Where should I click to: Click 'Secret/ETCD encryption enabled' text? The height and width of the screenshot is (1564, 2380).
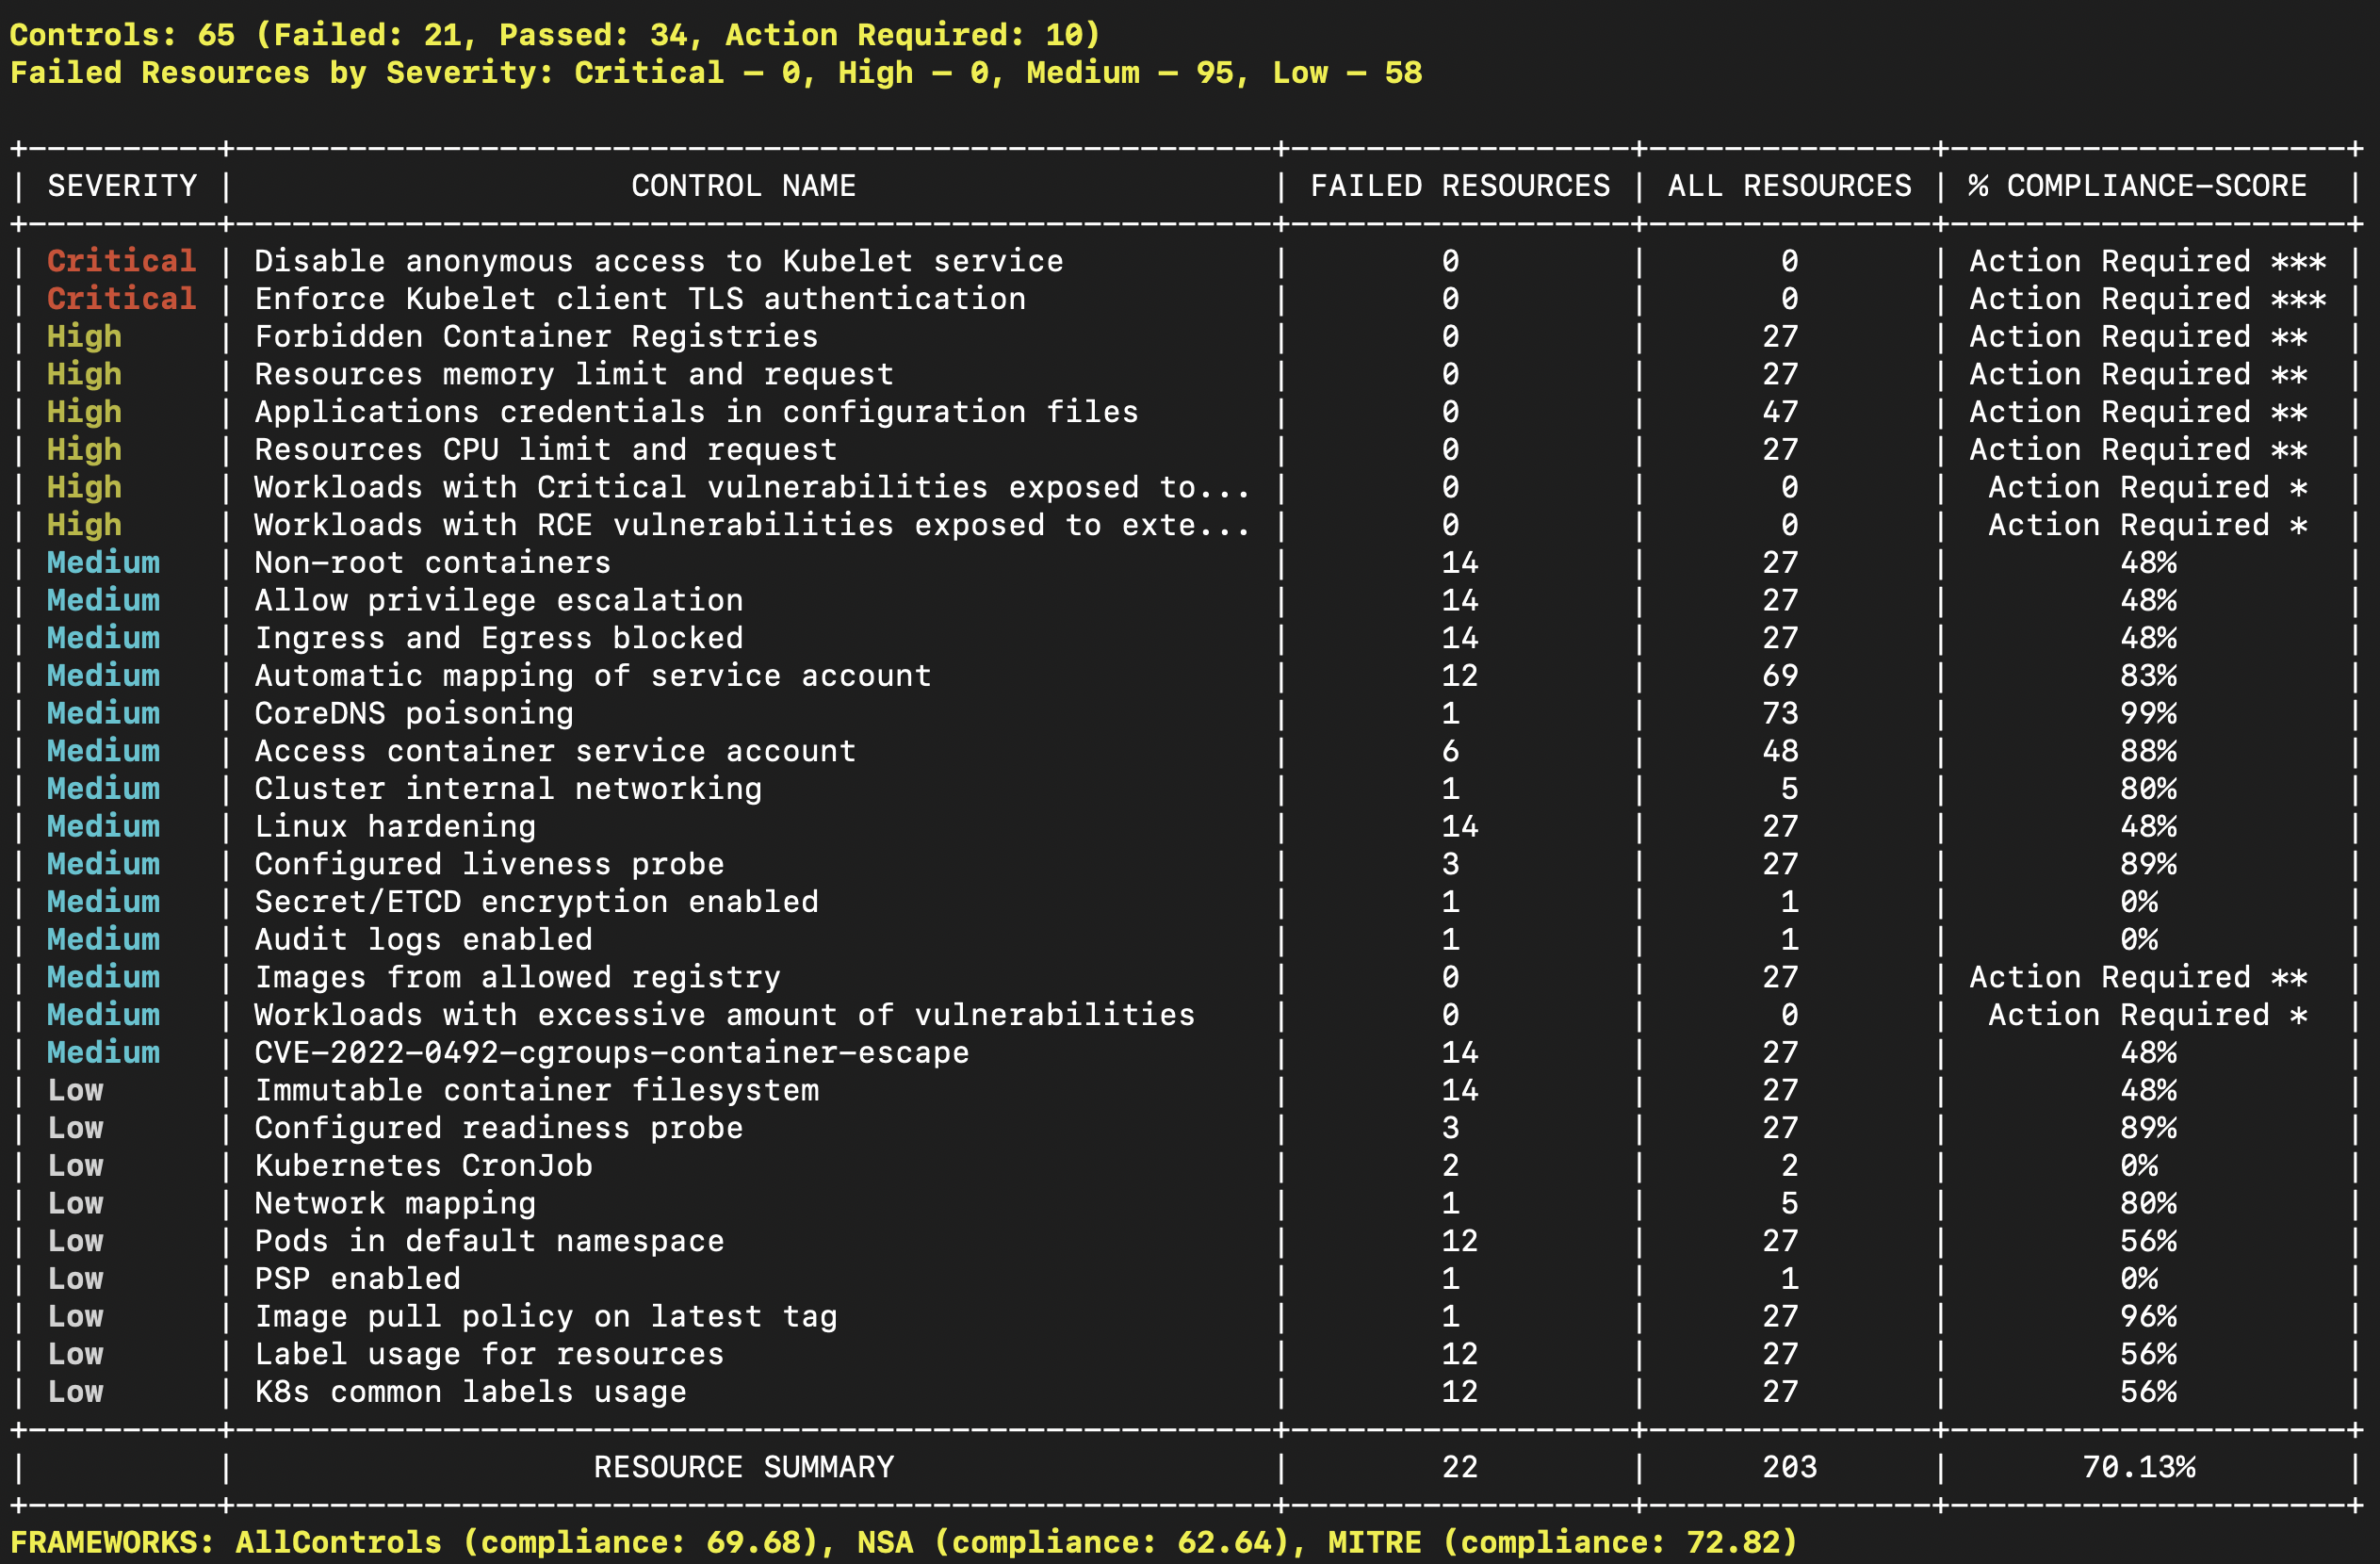pos(536,902)
